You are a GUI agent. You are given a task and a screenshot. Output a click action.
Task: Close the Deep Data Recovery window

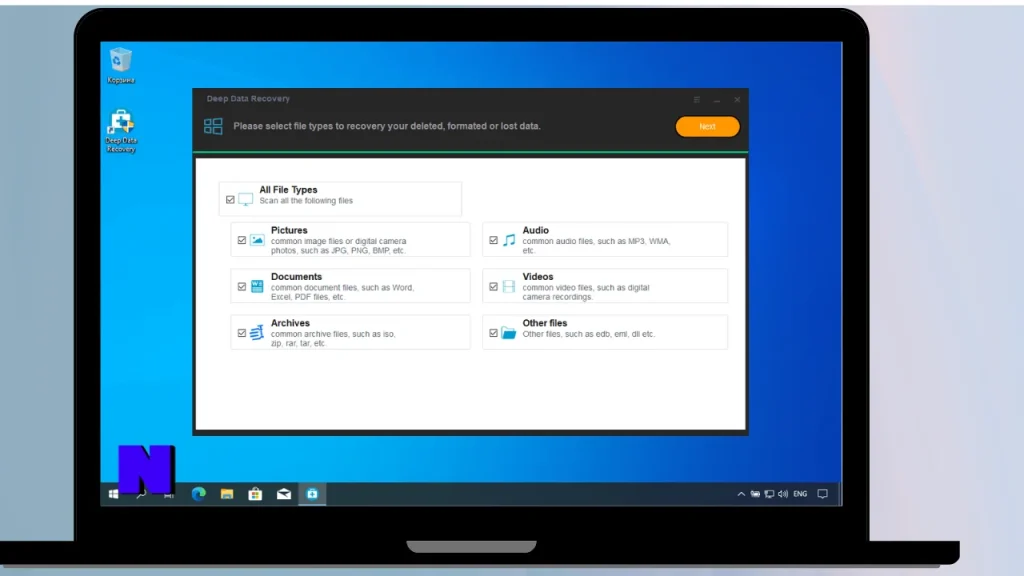tap(737, 100)
